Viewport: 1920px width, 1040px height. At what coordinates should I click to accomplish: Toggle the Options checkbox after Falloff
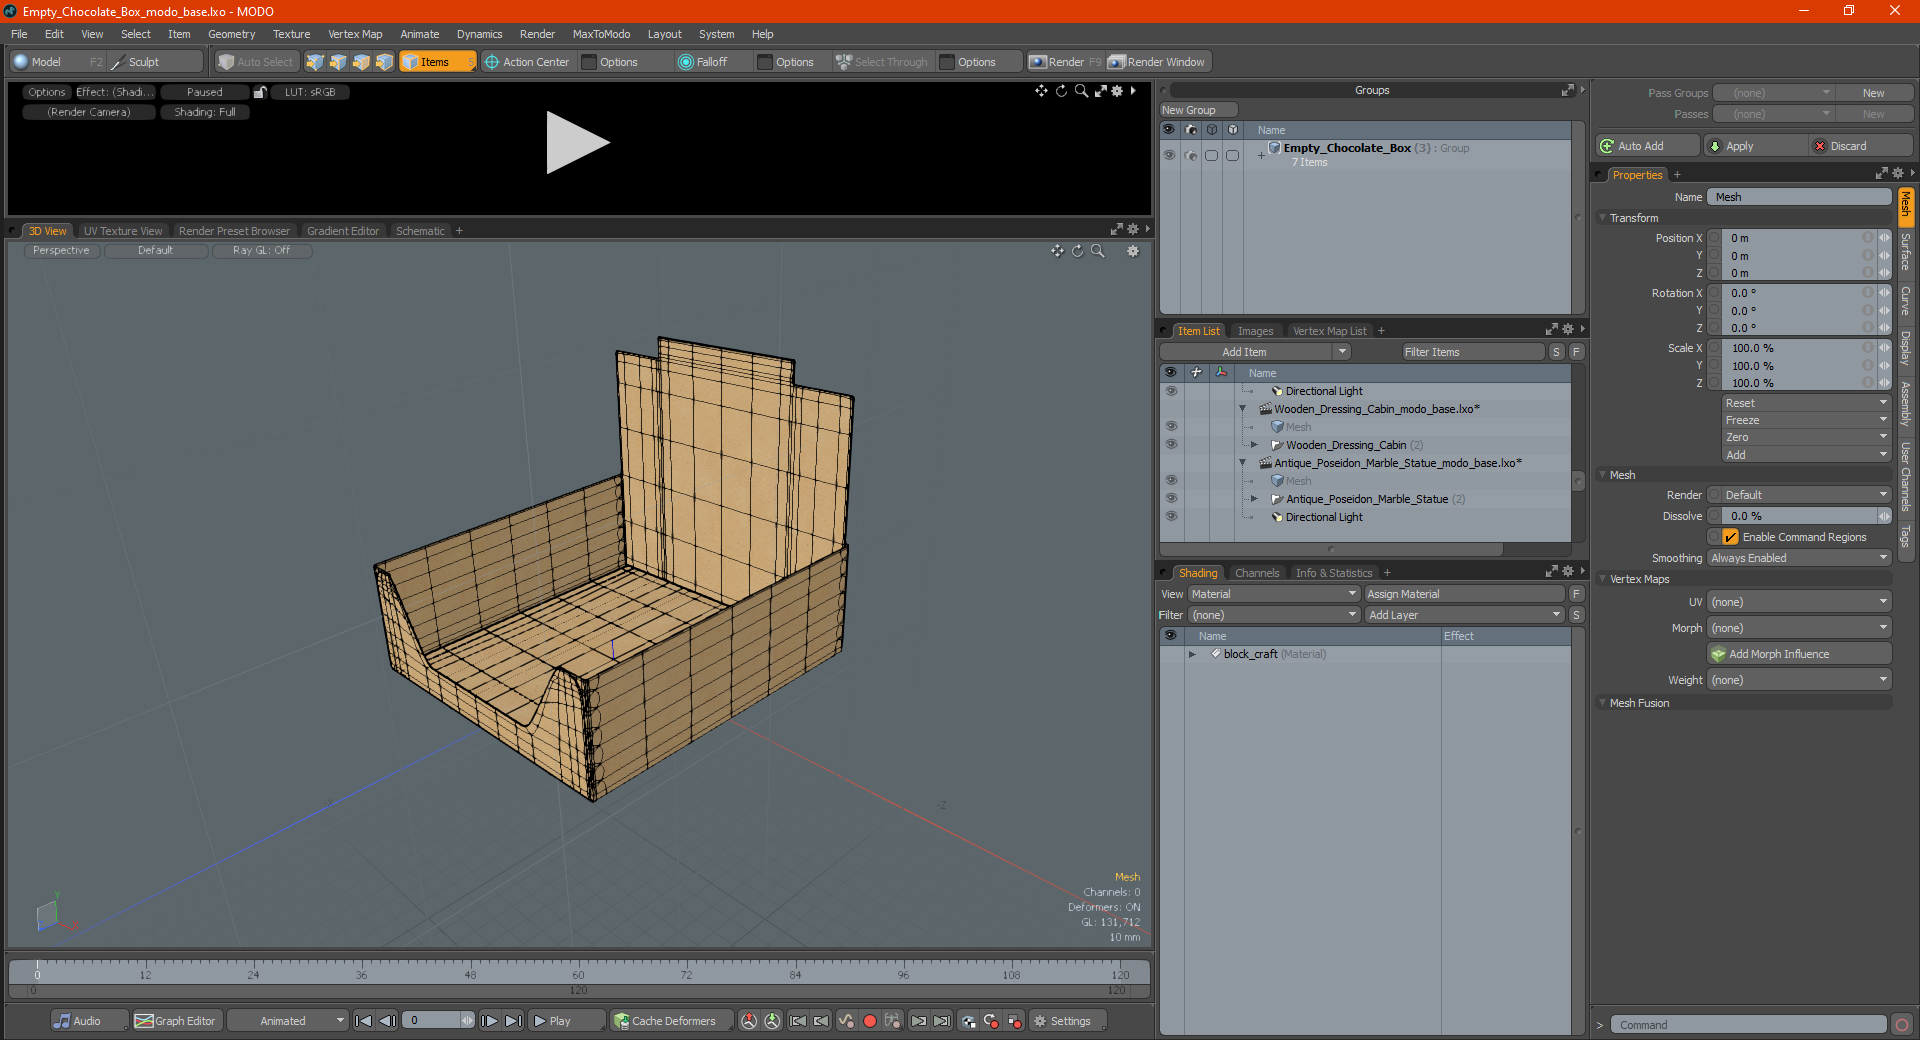[x=765, y=62]
